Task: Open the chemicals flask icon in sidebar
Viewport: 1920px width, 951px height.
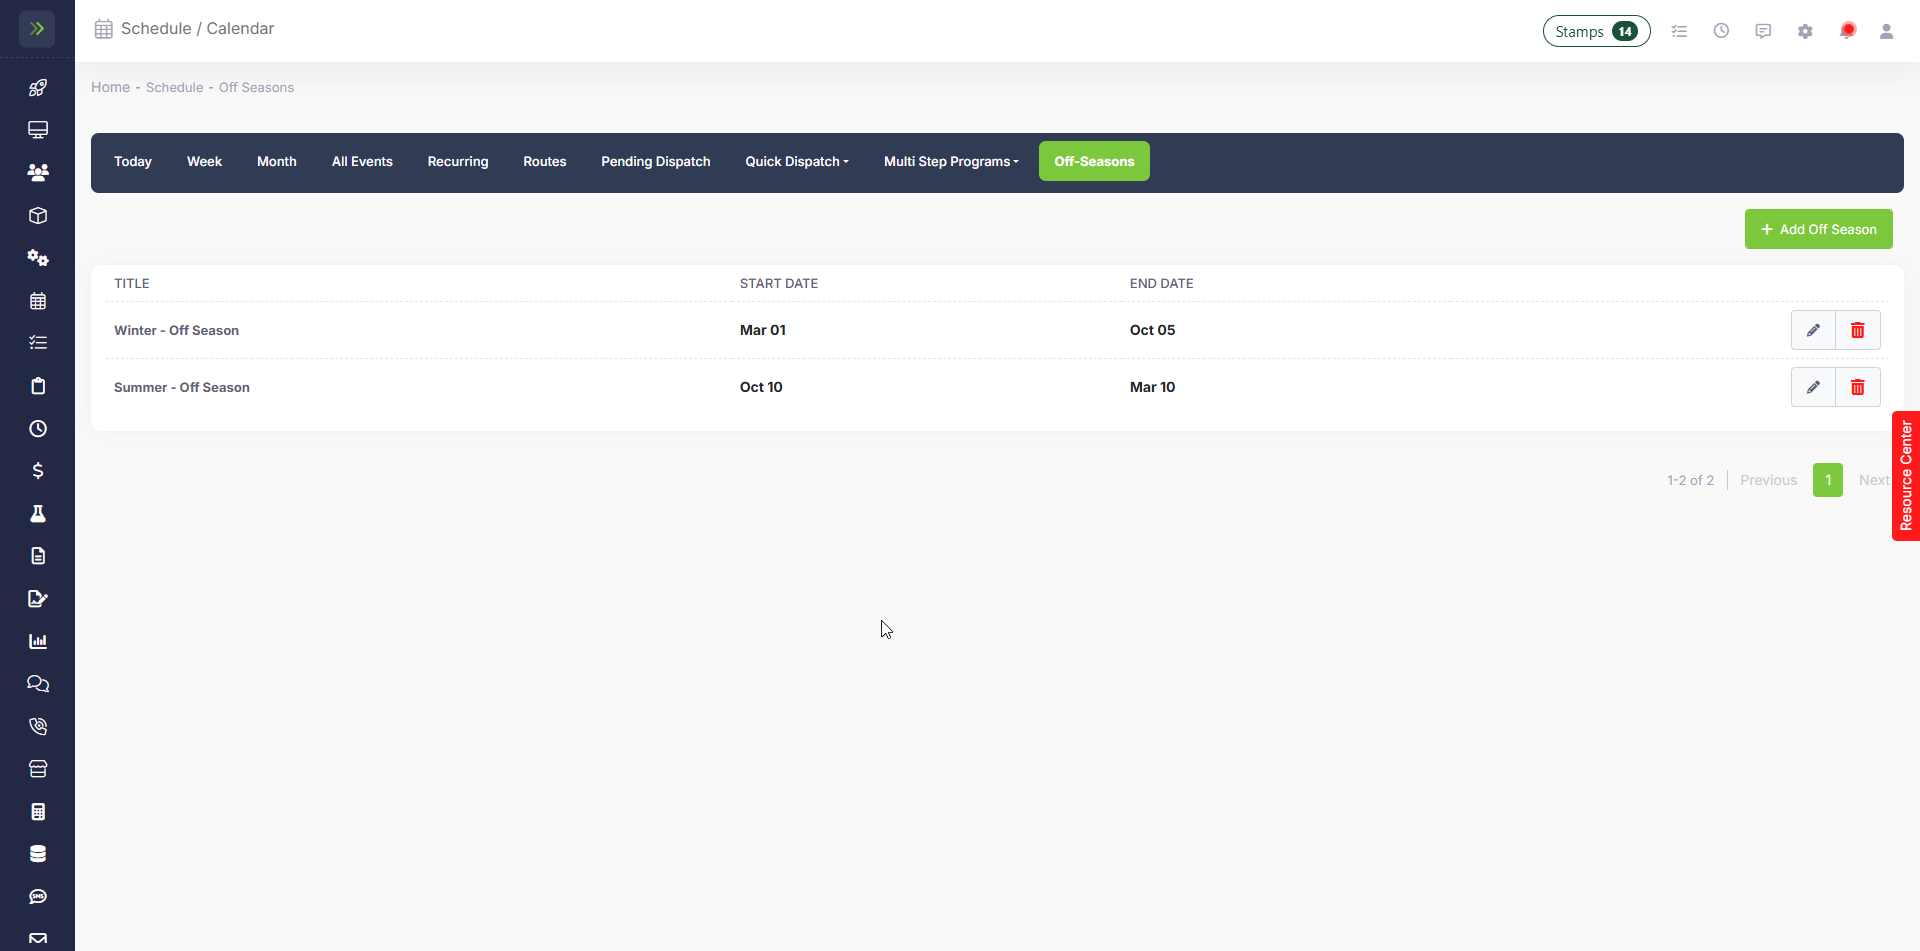Action: click(38, 513)
